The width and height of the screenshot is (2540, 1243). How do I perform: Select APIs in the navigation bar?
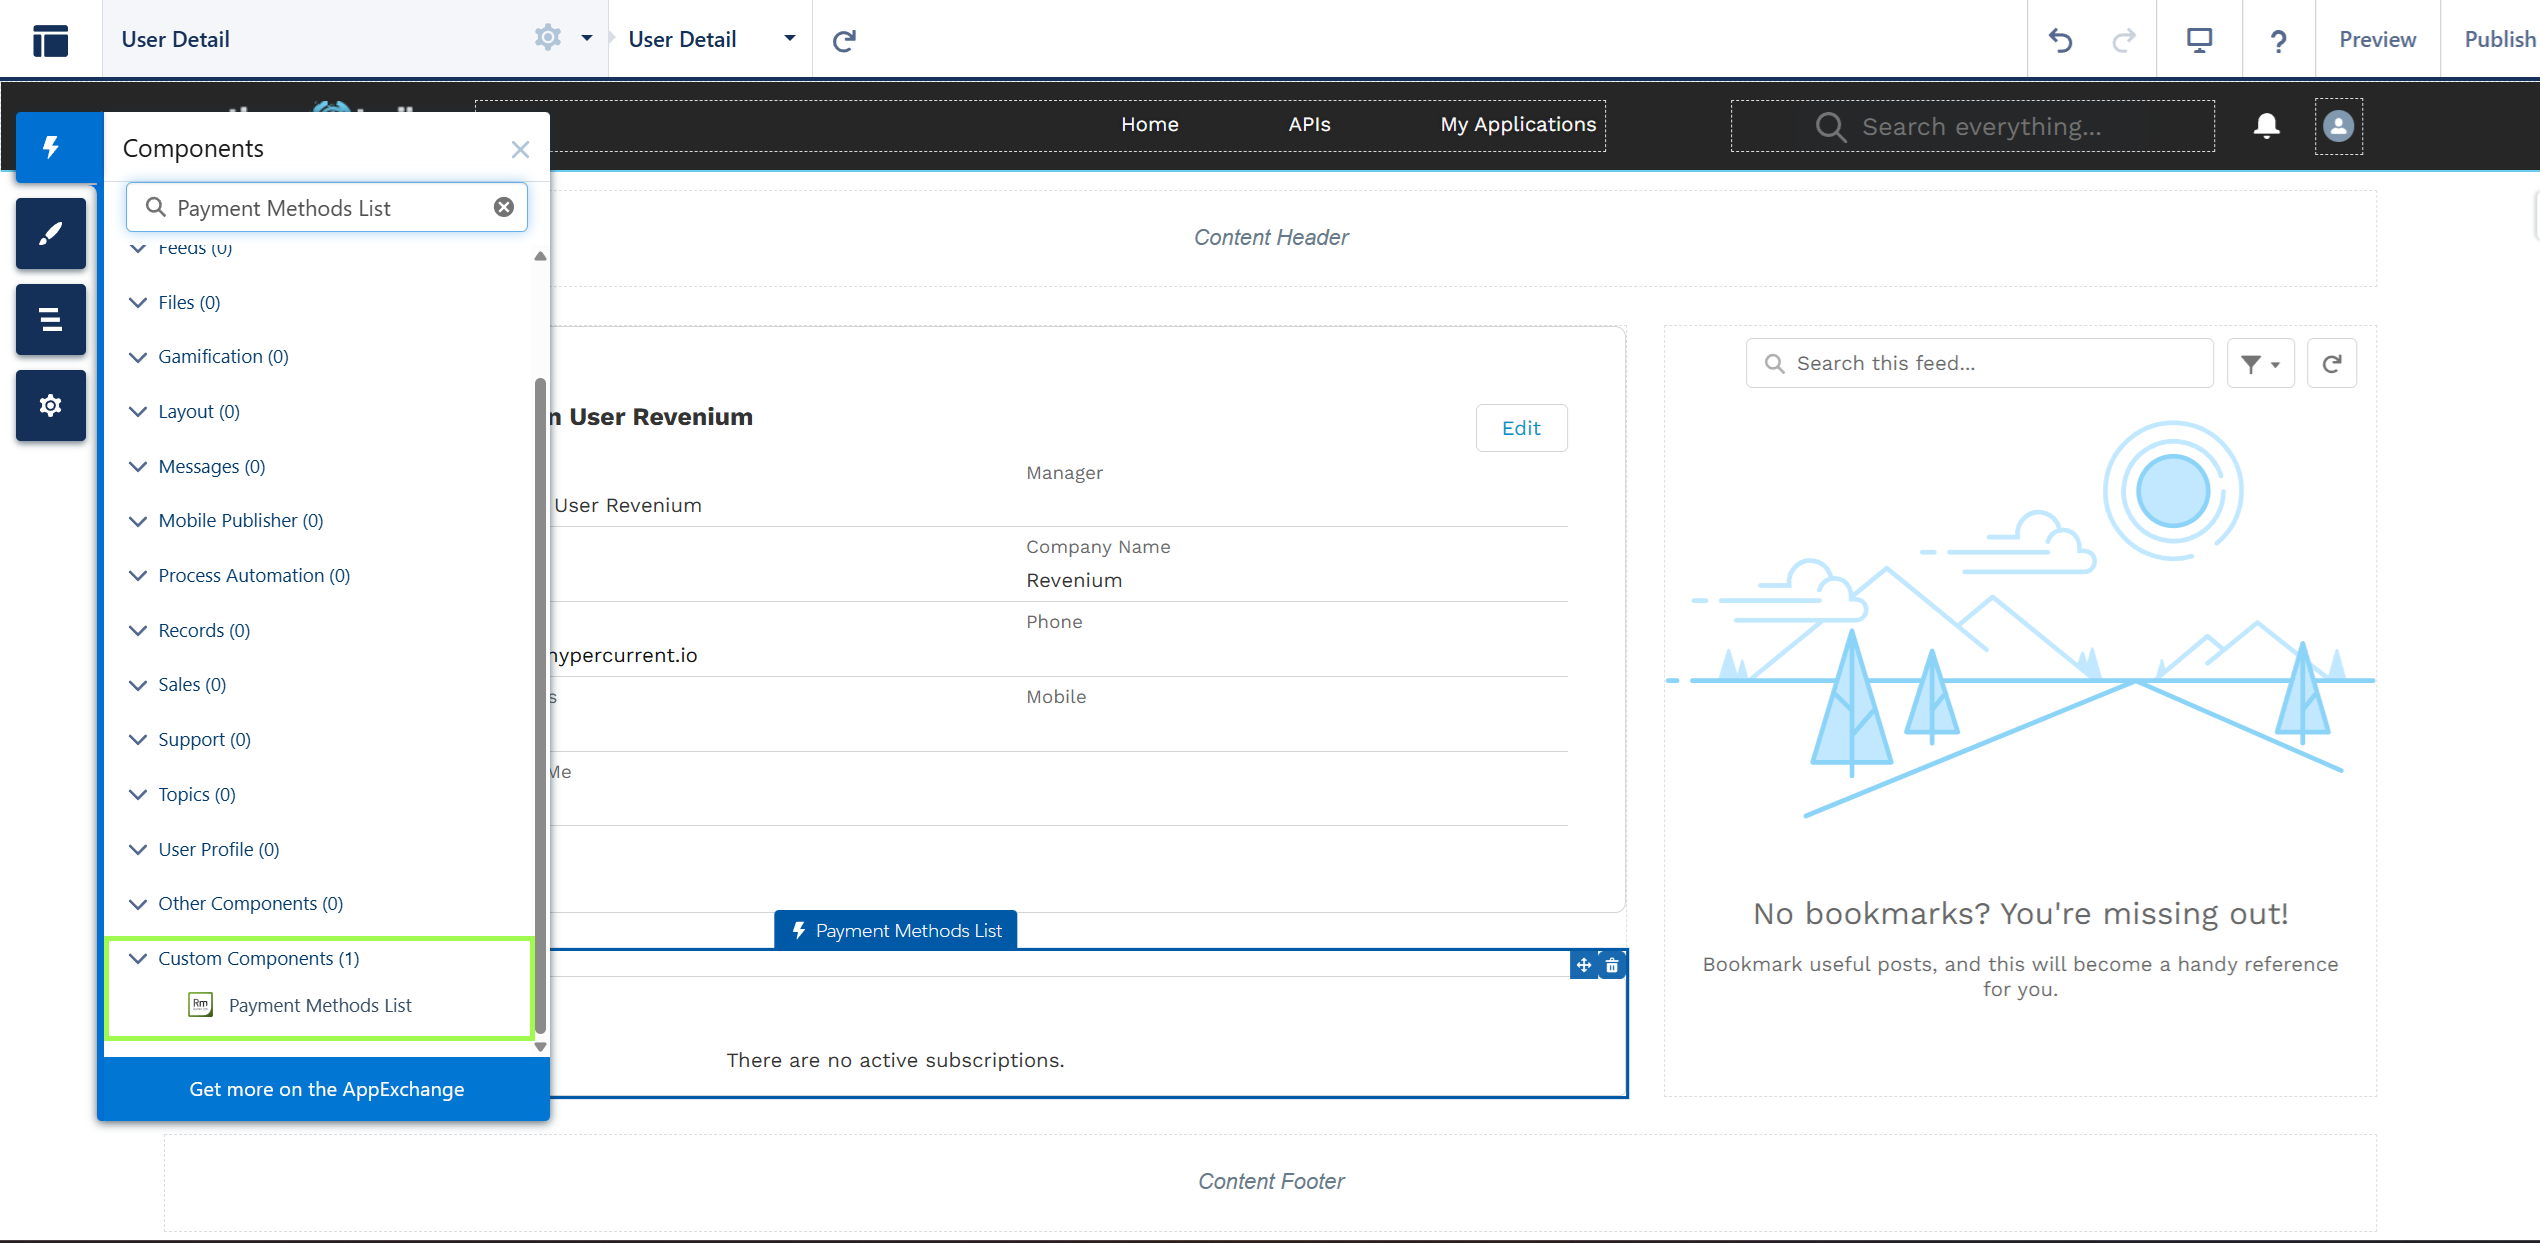1310,124
